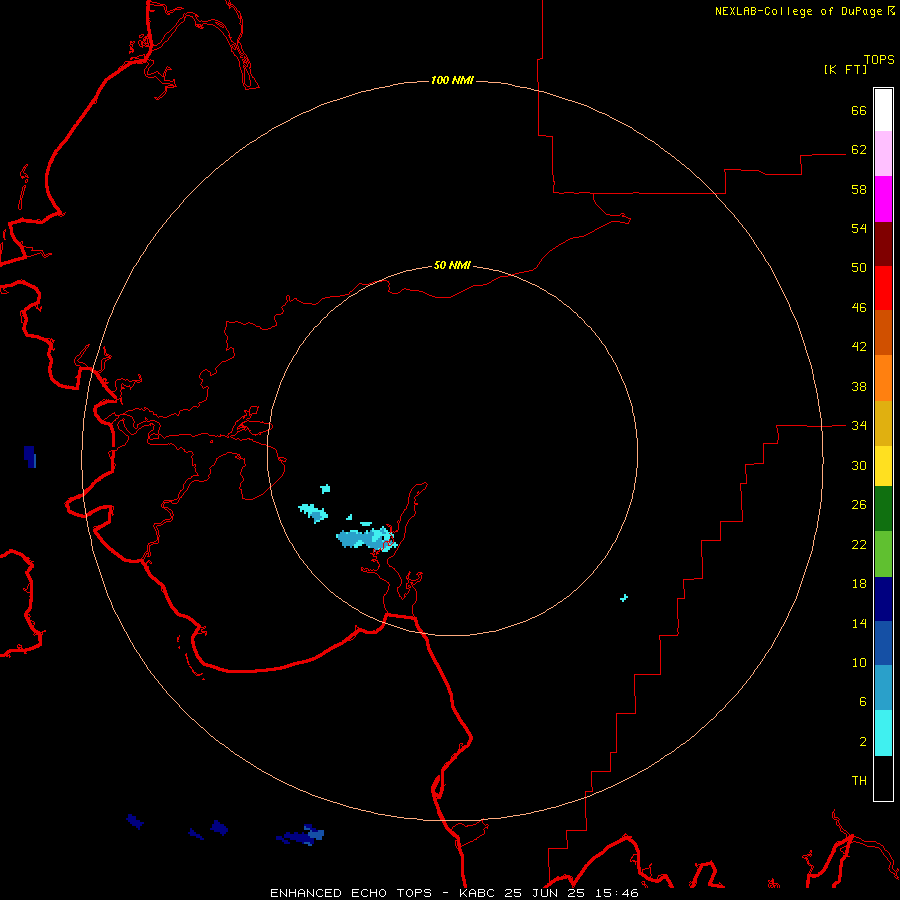Click the [K FT] units label

point(845,70)
